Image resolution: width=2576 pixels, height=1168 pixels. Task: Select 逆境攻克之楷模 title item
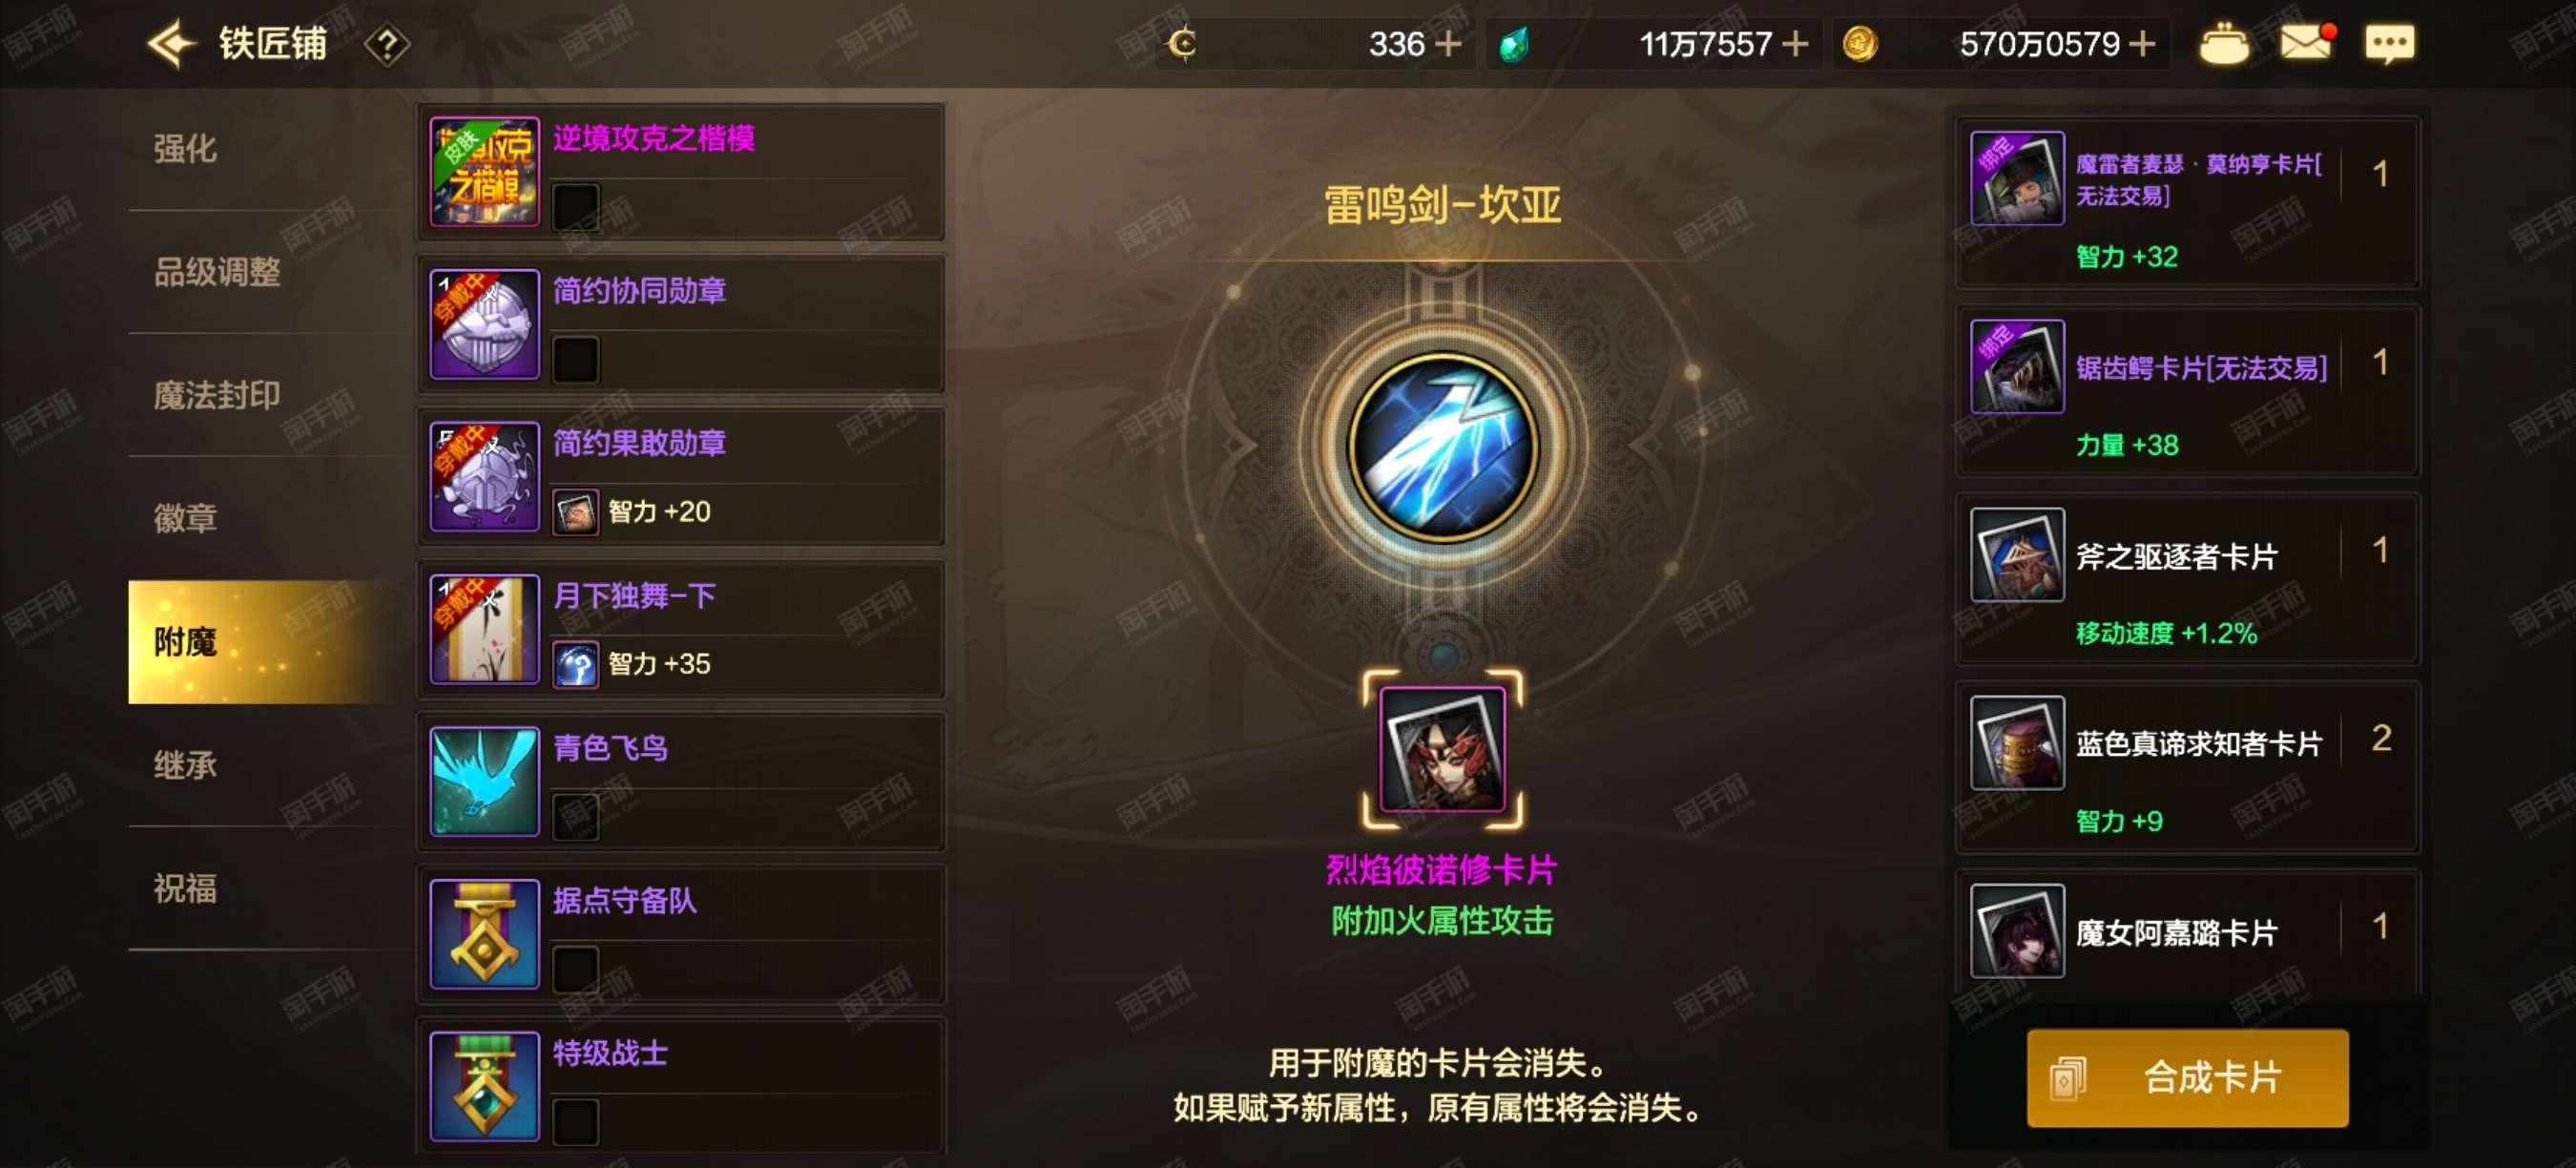(681, 172)
